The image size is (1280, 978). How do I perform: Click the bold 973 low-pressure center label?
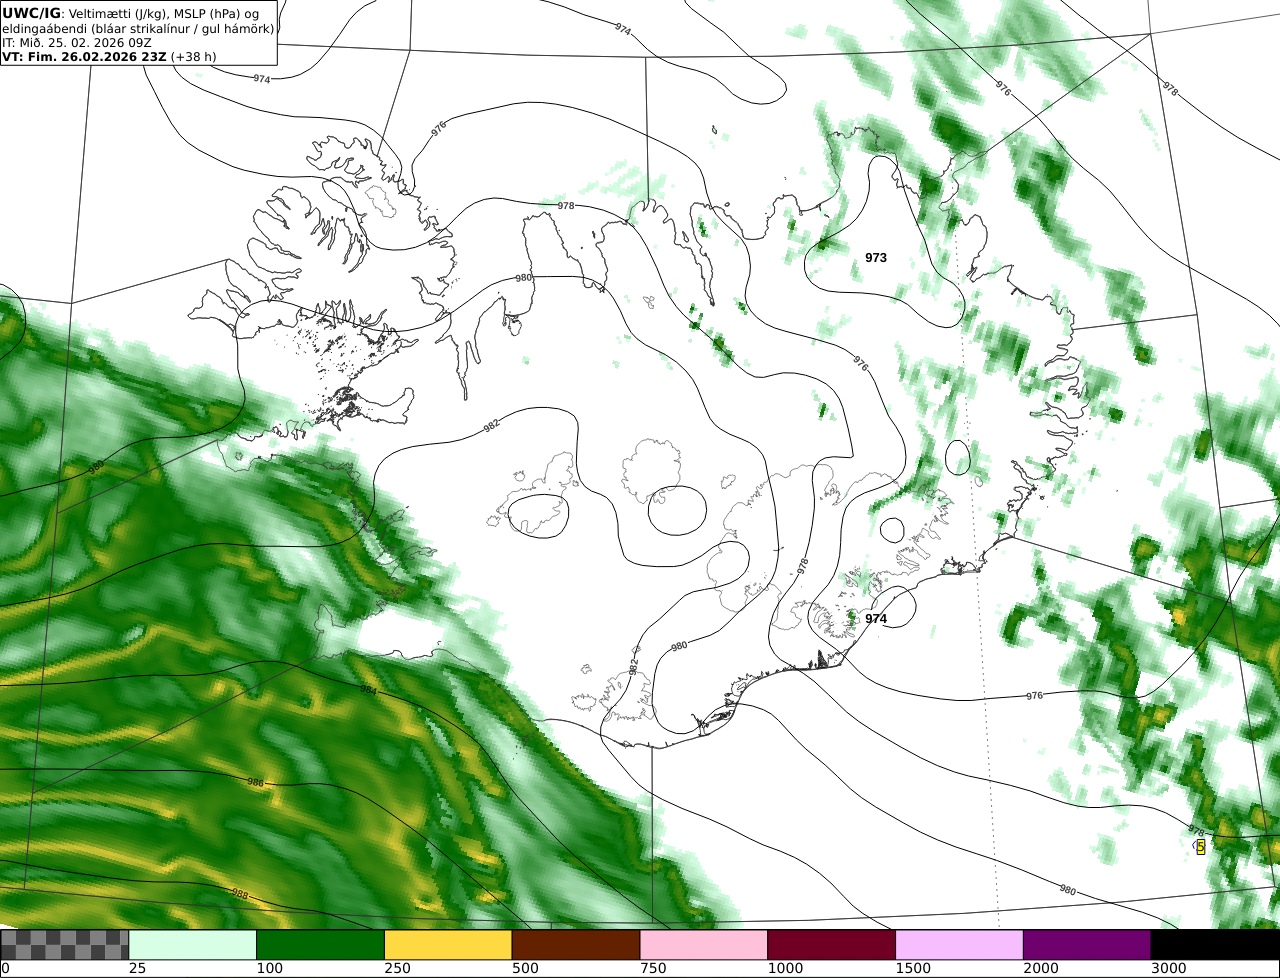(x=876, y=258)
